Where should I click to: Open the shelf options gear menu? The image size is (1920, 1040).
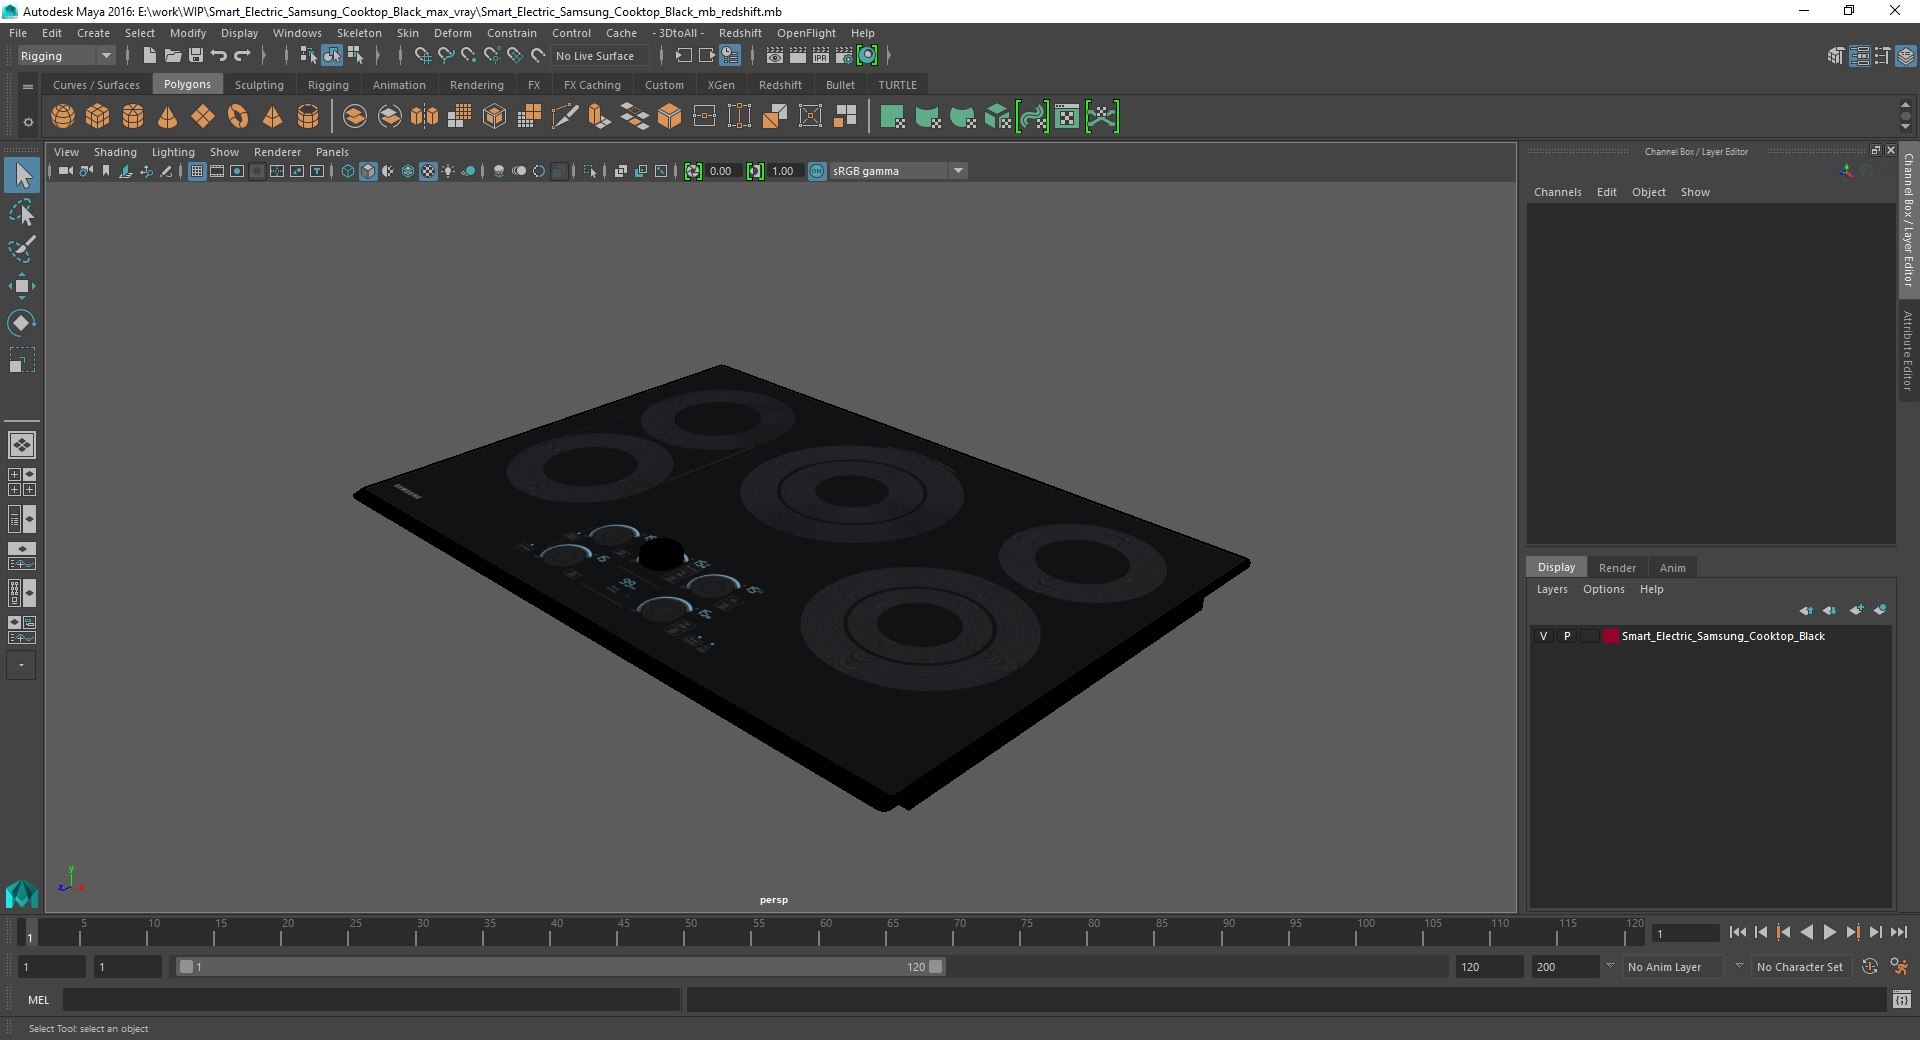28,122
